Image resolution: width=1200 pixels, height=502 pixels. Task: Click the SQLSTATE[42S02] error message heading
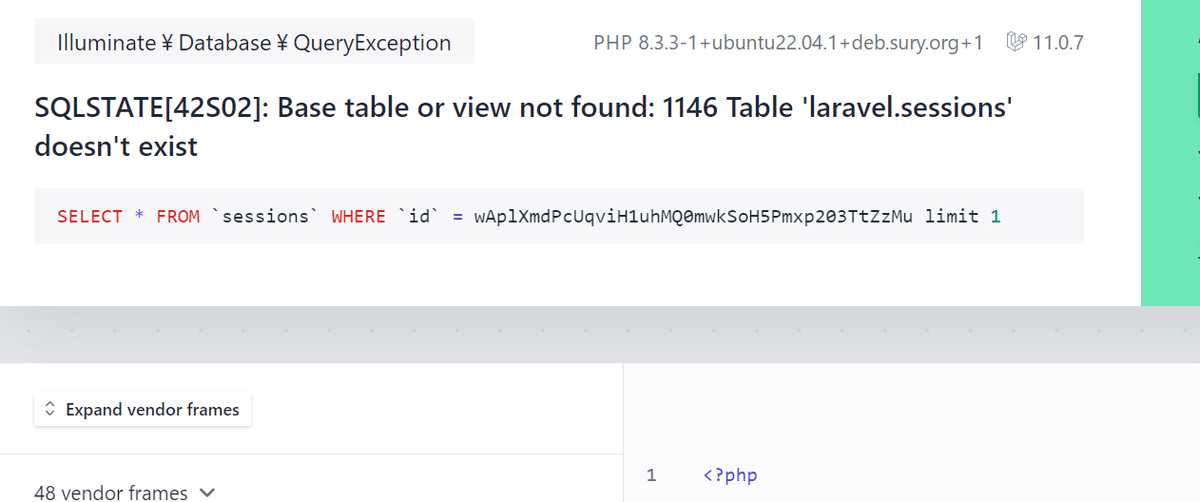(x=525, y=127)
